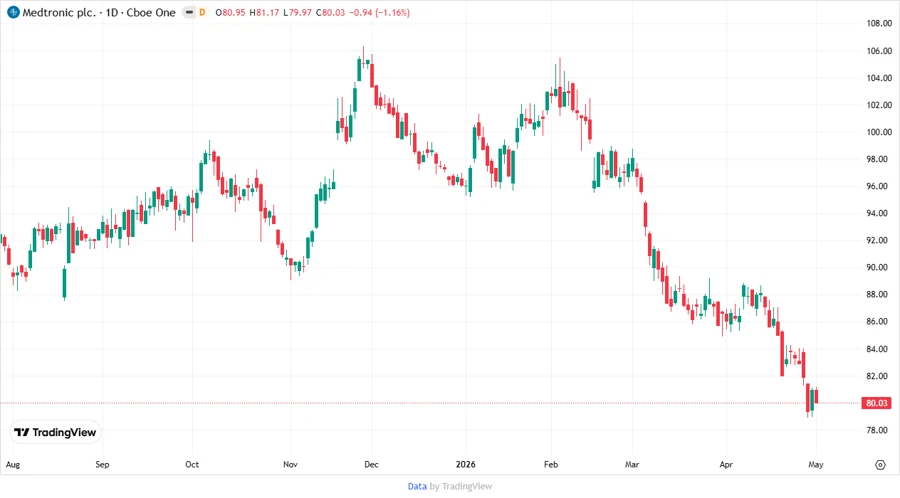Click the 100.00 price axis label
Screen dimensions: 900x498
(x=879, y=132)
